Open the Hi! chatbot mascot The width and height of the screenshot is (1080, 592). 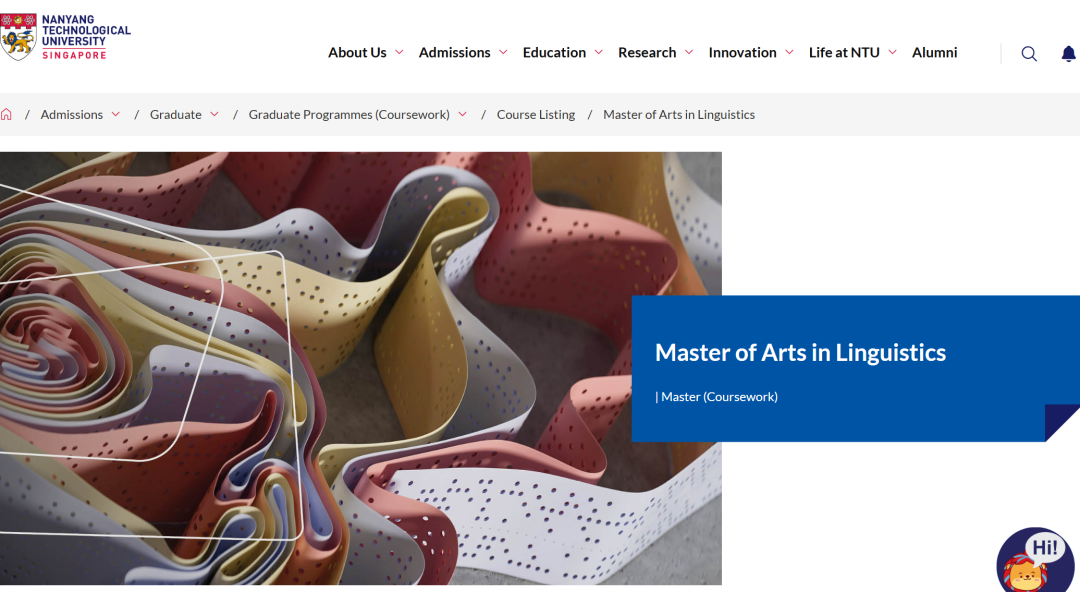tap(1036, 562)
